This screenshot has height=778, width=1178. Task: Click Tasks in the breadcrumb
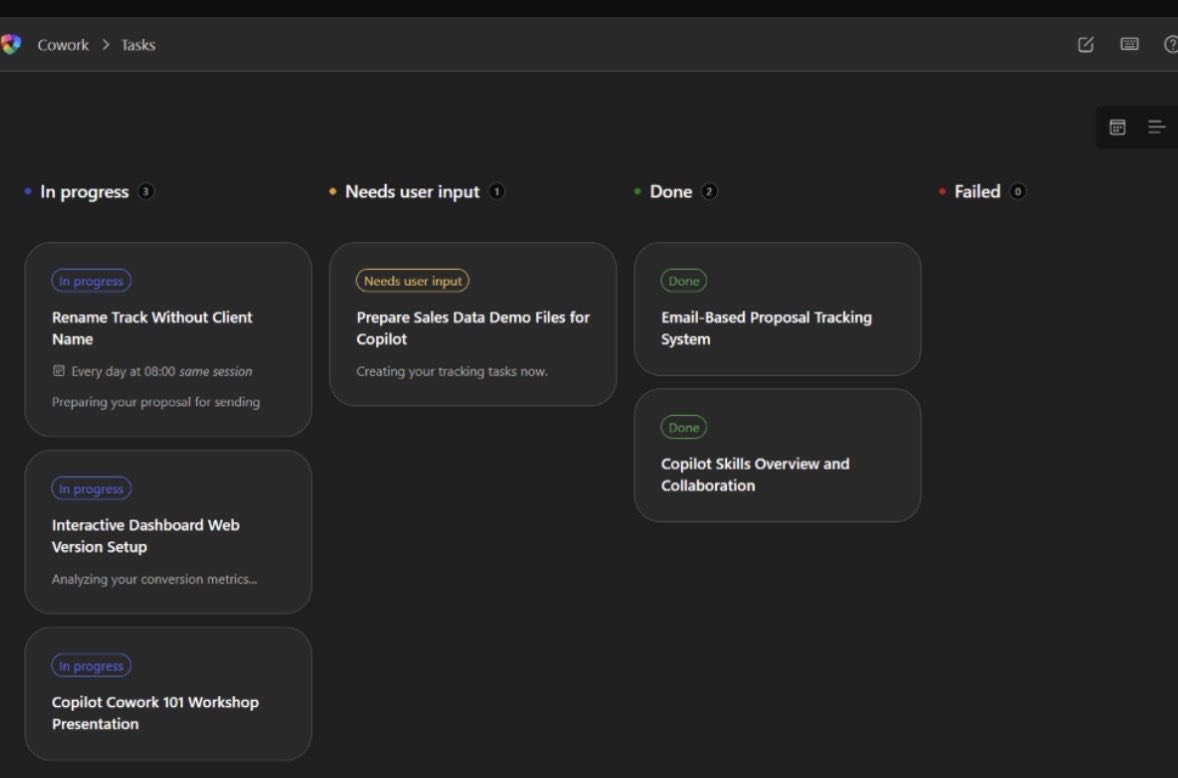tap(138, 45)
